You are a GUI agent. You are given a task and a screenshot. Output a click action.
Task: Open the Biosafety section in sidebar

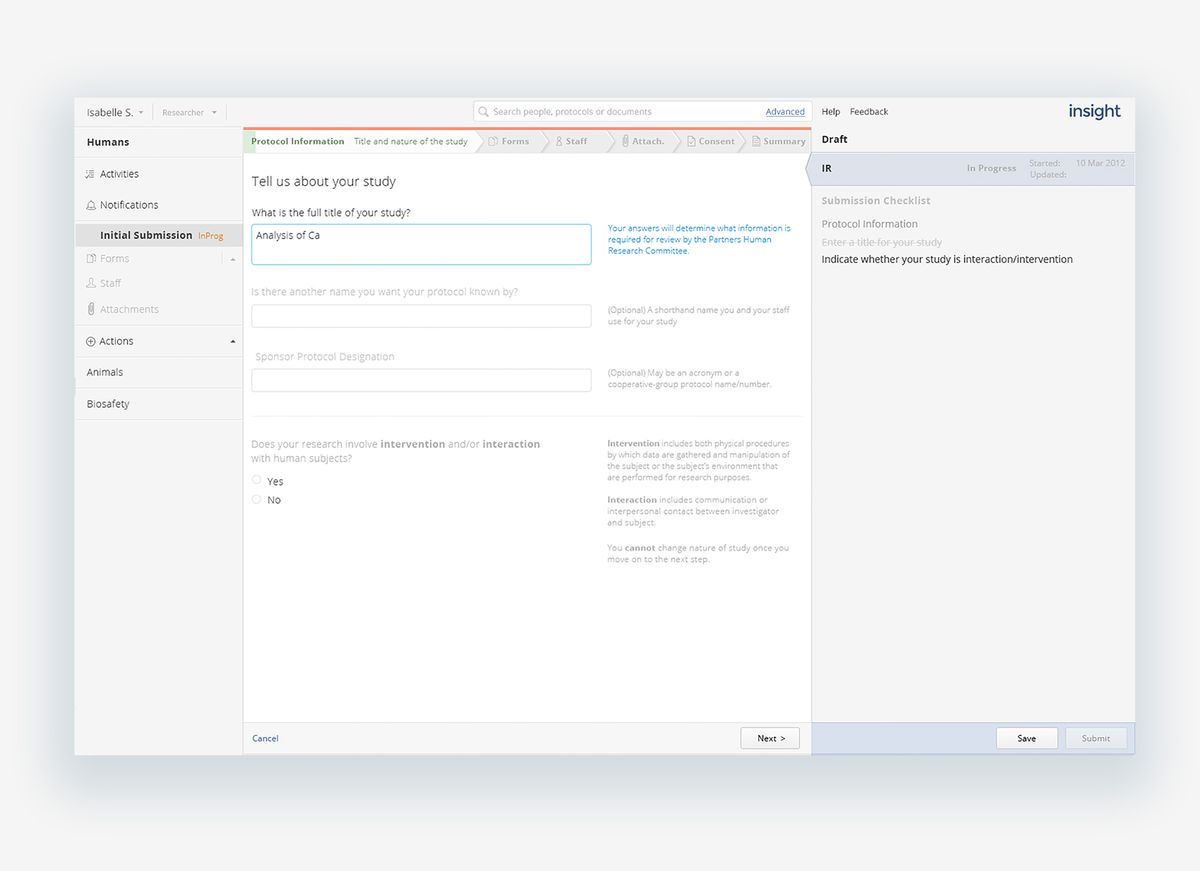tap(158, 404)
